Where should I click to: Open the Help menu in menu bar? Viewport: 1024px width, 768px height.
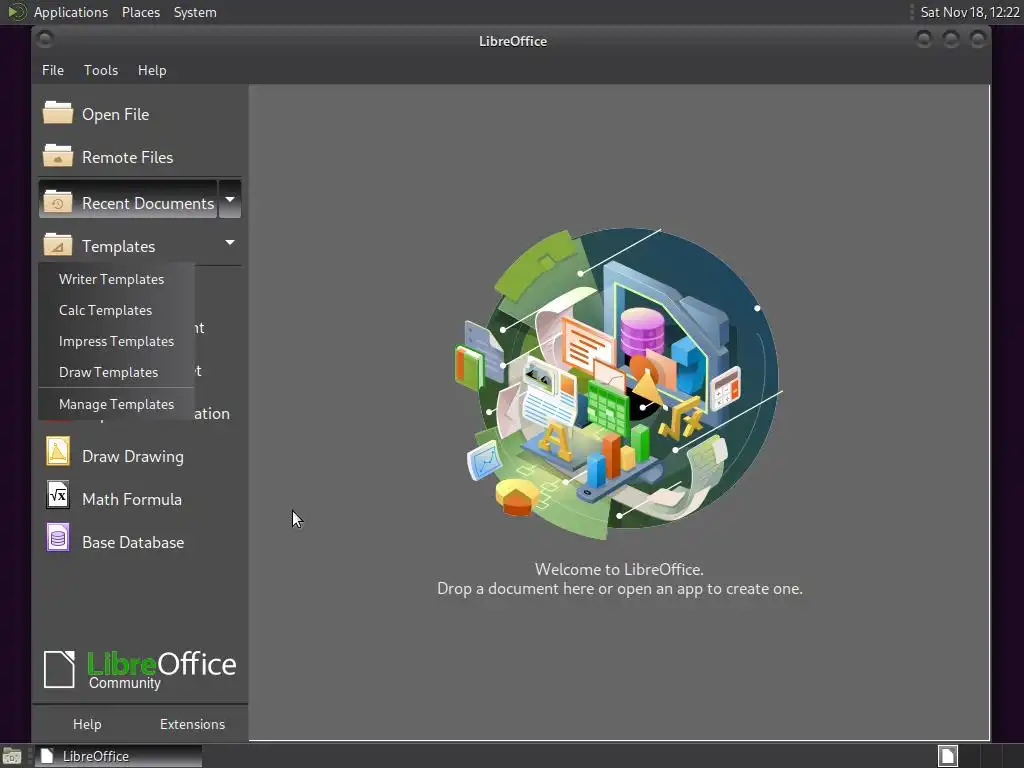coord(152,70)
